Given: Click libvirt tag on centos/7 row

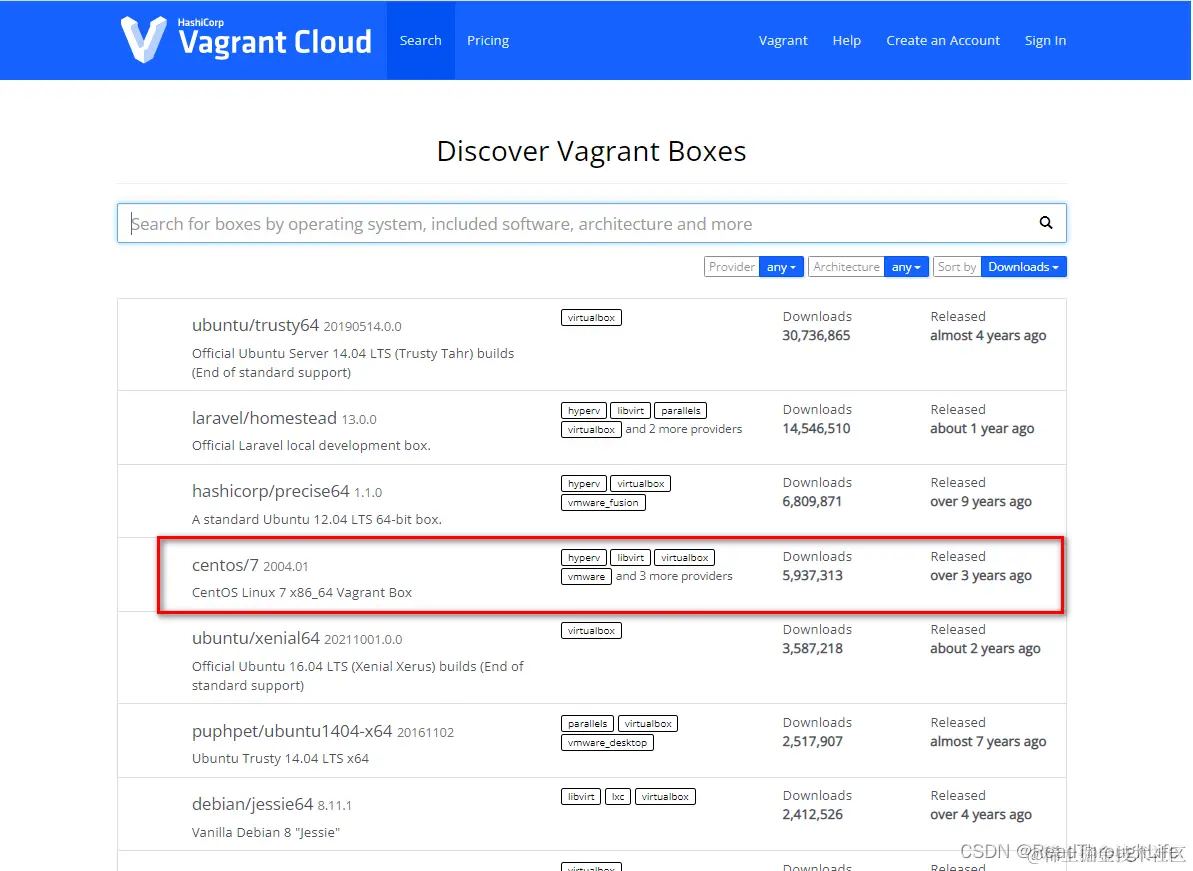Looking at the screenshot, I should pyautogui.click(x=631, y=558).
